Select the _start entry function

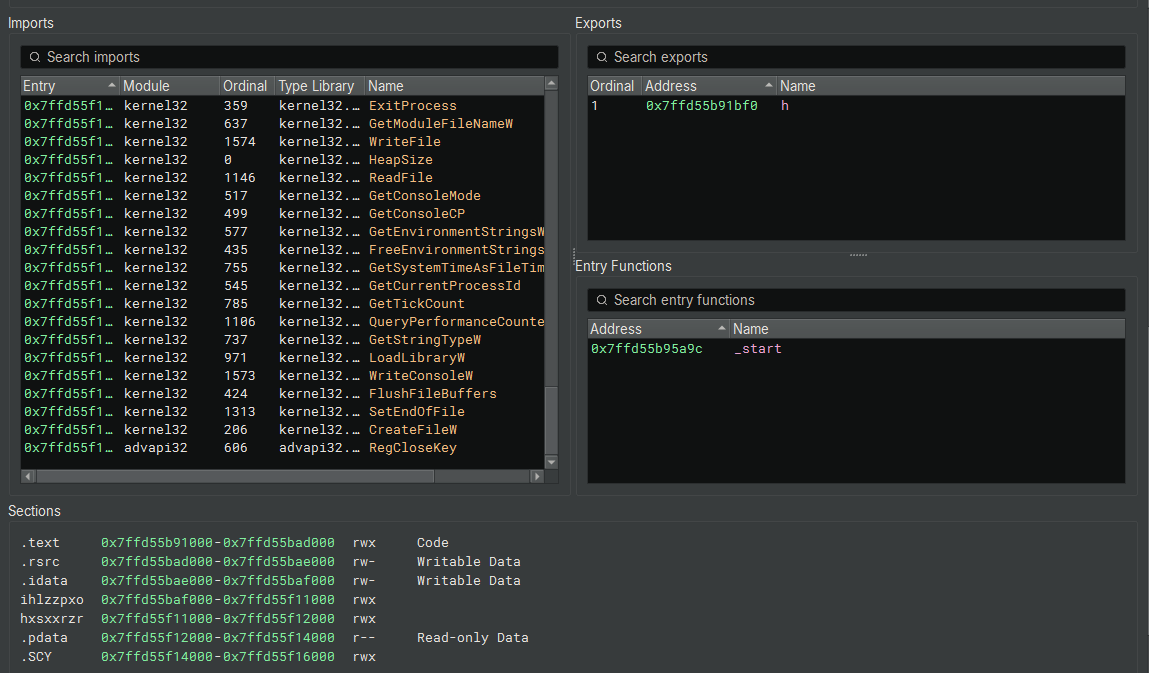click(x=755, y=349)
